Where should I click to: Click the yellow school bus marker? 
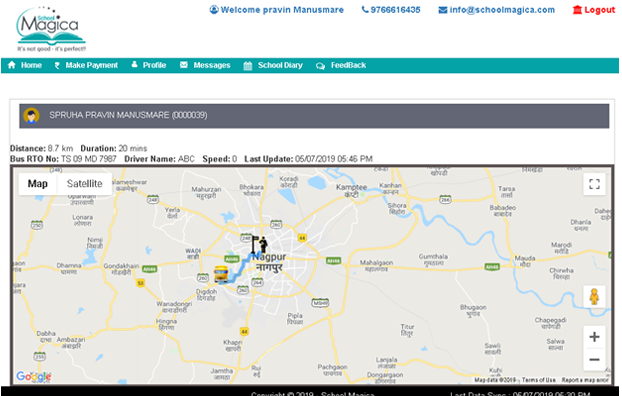221,274
